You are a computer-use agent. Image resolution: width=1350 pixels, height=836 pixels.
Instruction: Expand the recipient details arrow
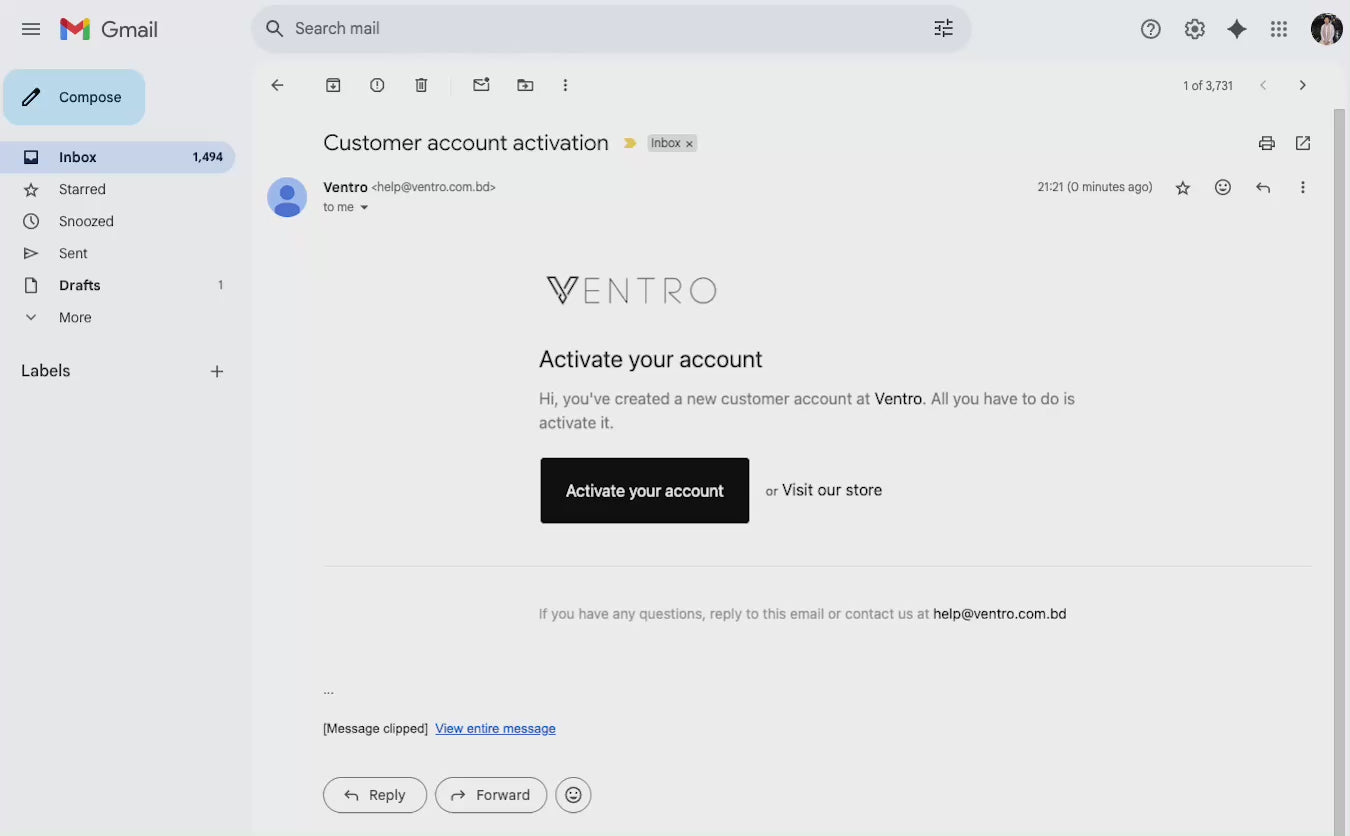click(x=364, y=207)
